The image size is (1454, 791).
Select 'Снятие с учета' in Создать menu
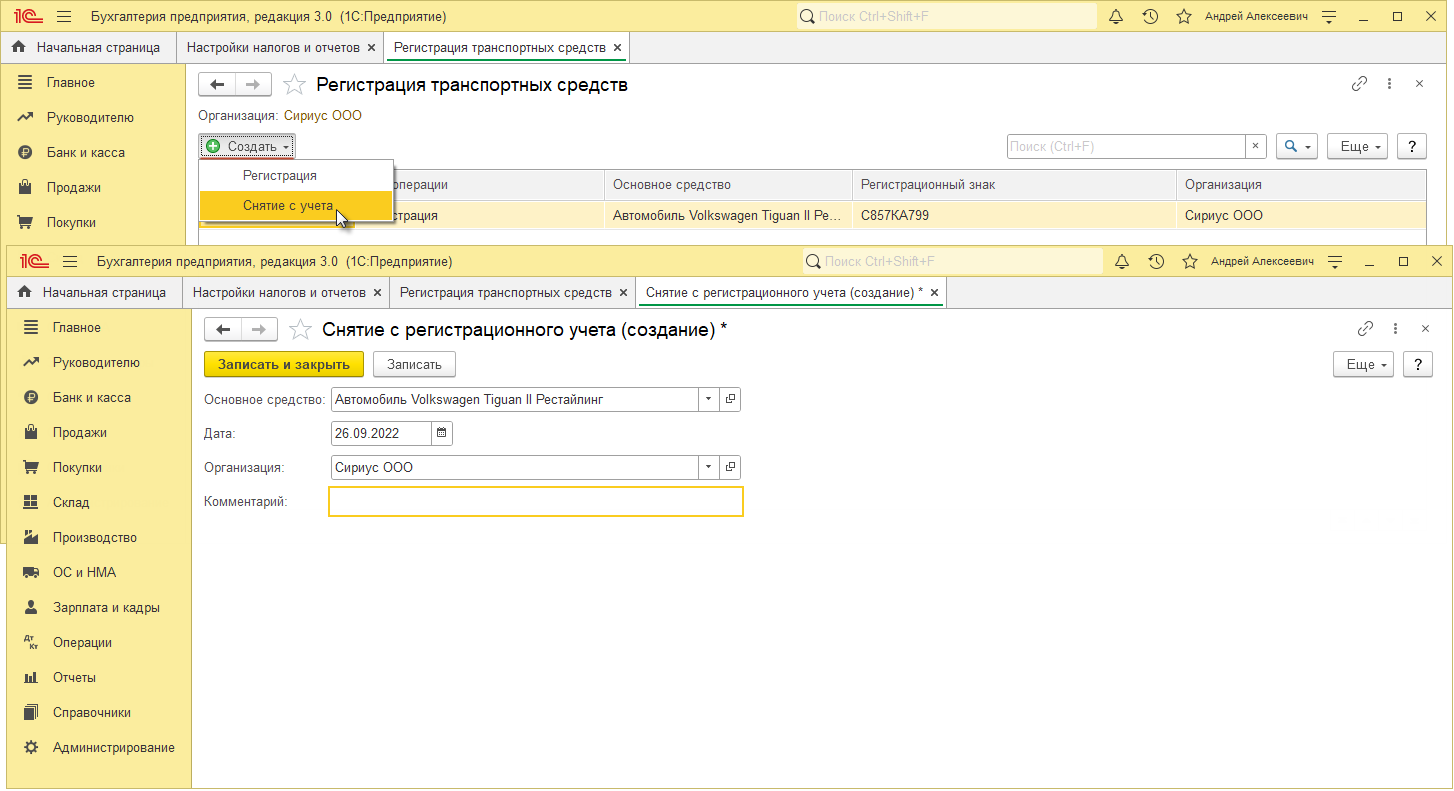pos(296,205)
